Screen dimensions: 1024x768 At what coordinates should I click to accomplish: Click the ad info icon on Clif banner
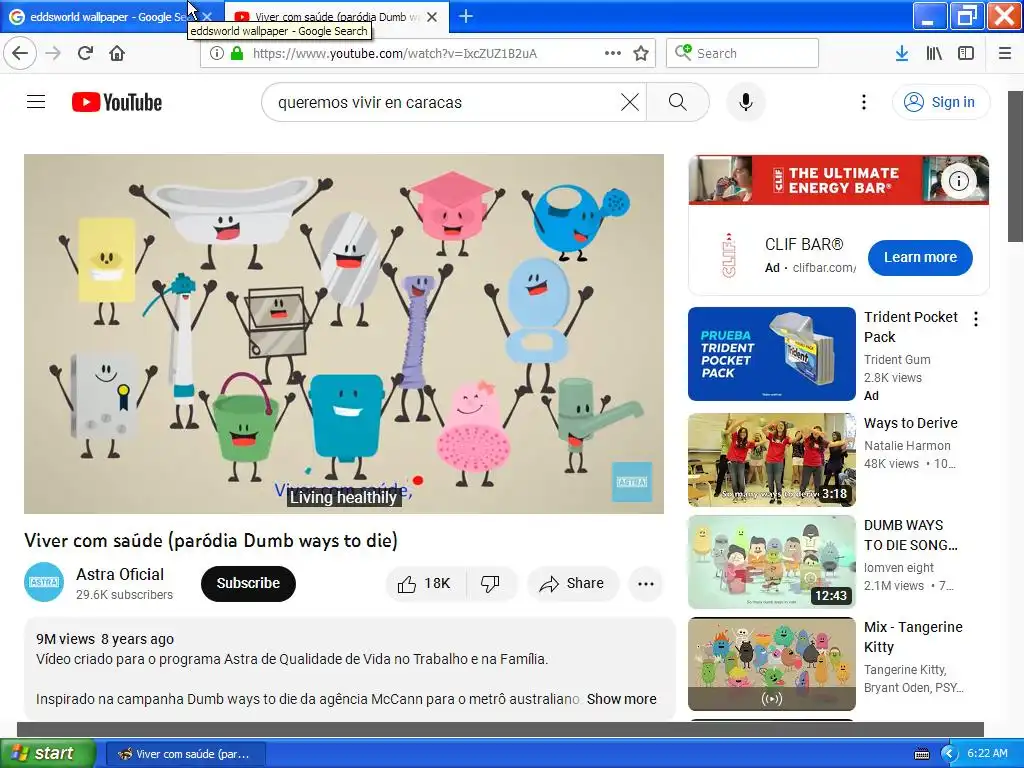click(x=958, y=181)
